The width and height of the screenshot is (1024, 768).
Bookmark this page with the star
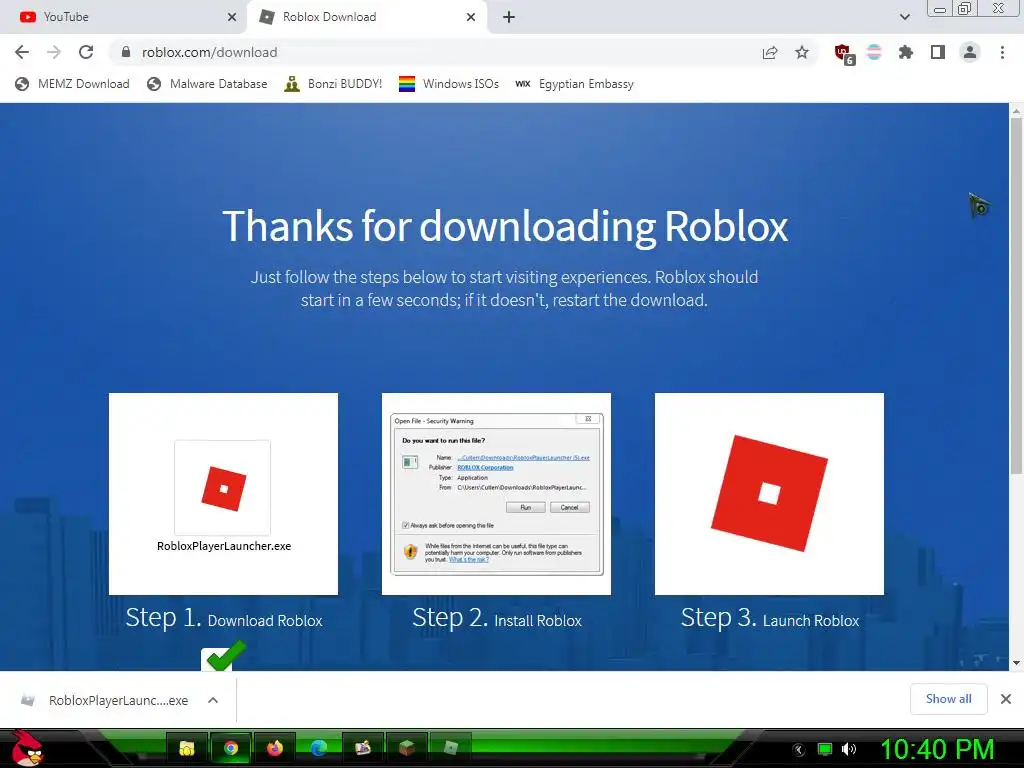802,52
